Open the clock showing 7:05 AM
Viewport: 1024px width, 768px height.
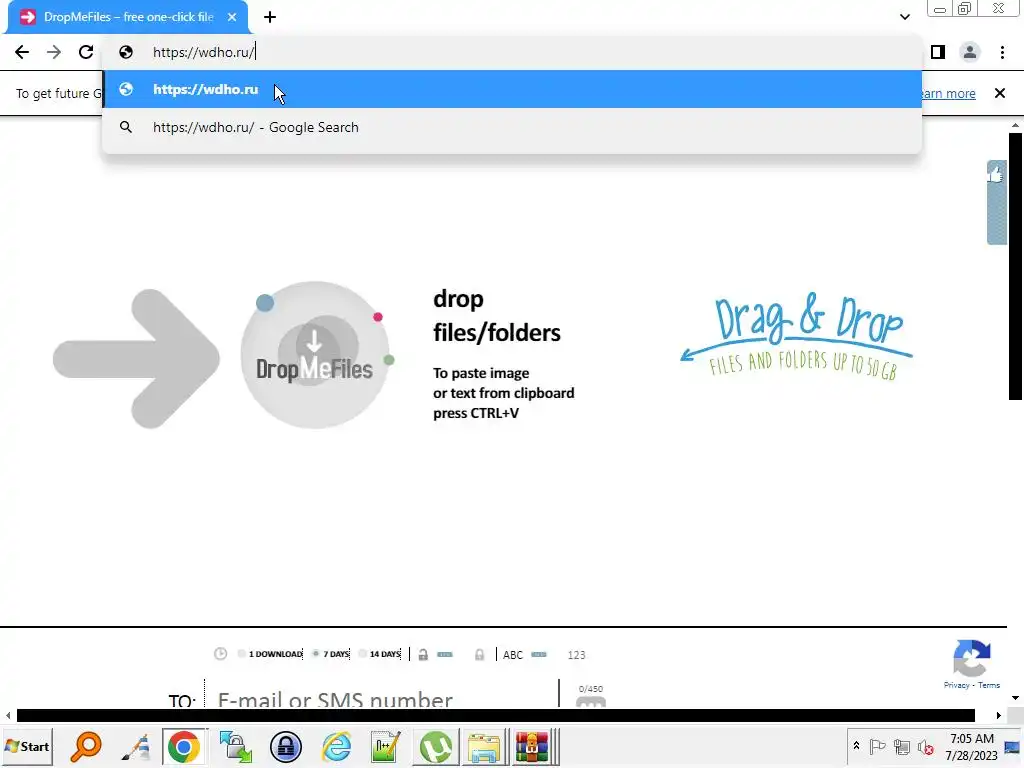tap(972, 746)
